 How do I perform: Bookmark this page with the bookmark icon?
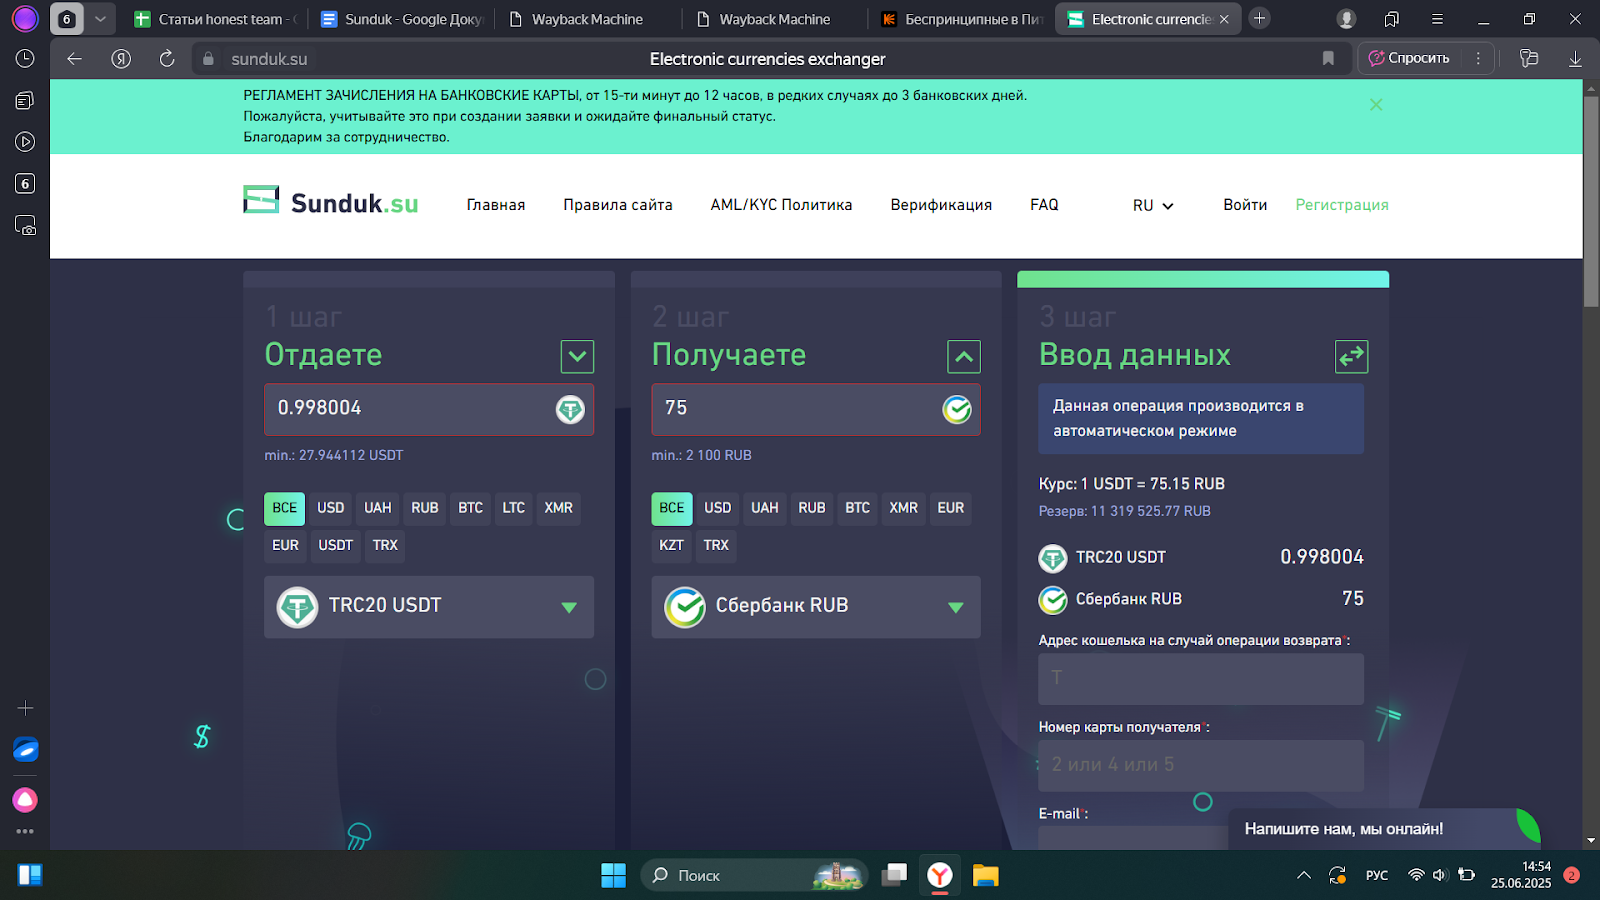click(x=1328, y=59)
